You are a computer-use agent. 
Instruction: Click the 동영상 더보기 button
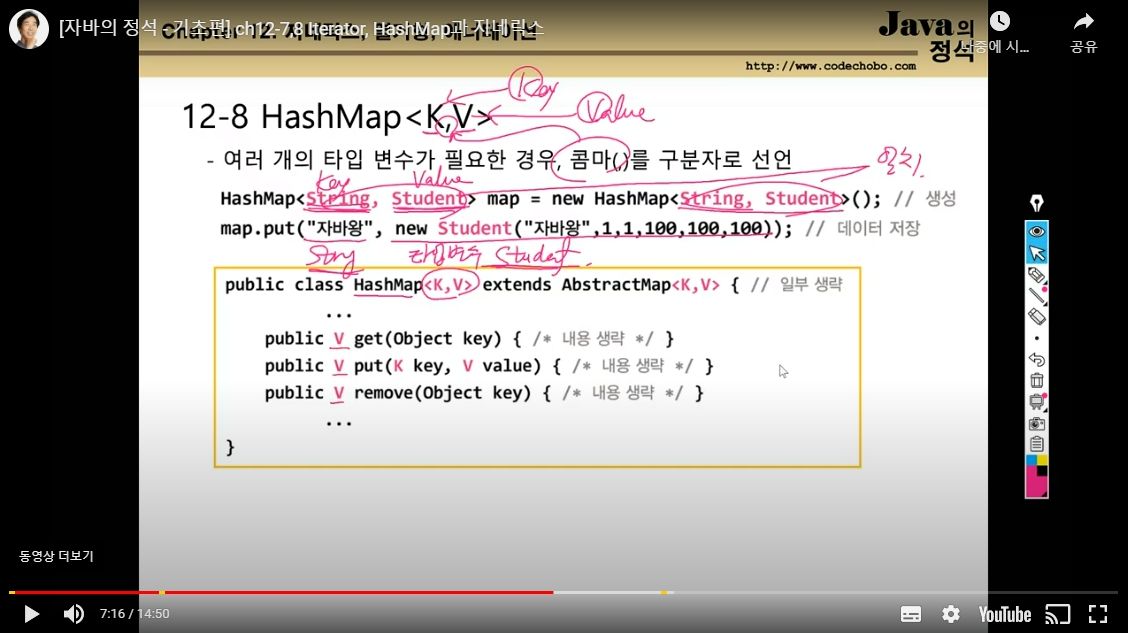click(x=56, y=556)
